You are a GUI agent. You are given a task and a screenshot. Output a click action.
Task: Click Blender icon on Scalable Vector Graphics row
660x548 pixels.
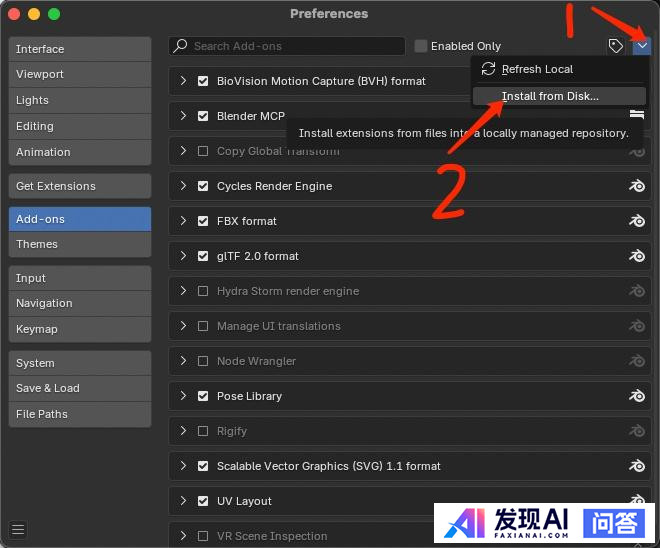pos(636,466)
